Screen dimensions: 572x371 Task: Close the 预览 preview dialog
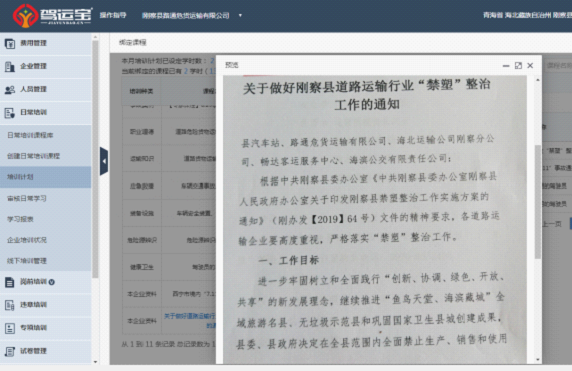point(530,66)
